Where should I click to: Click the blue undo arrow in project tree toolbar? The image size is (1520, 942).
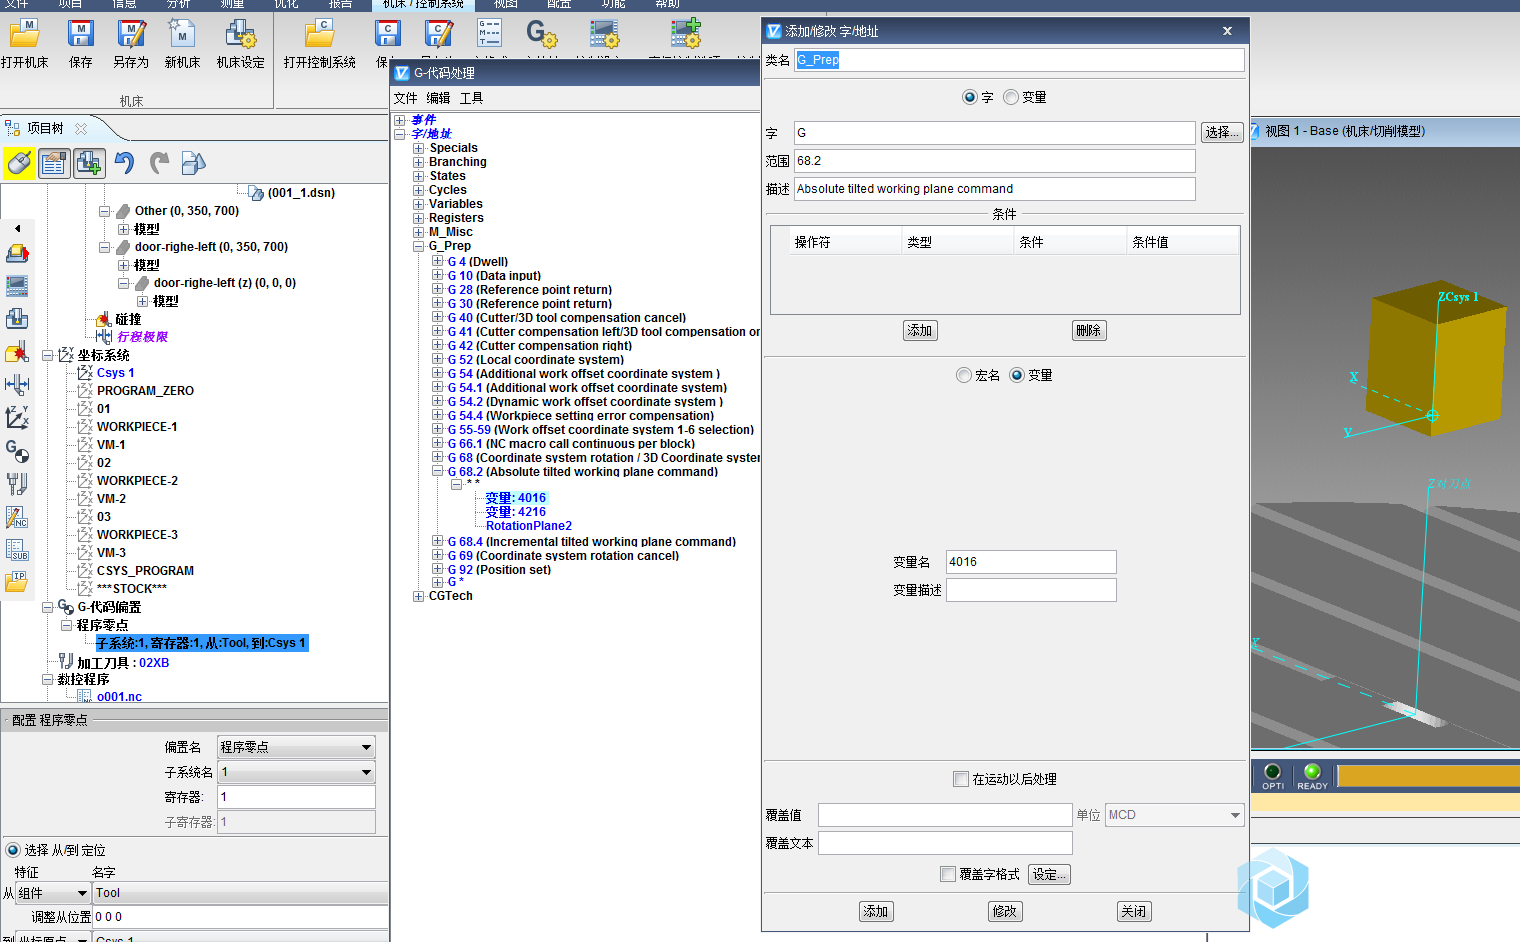click(x=124, y=163)
